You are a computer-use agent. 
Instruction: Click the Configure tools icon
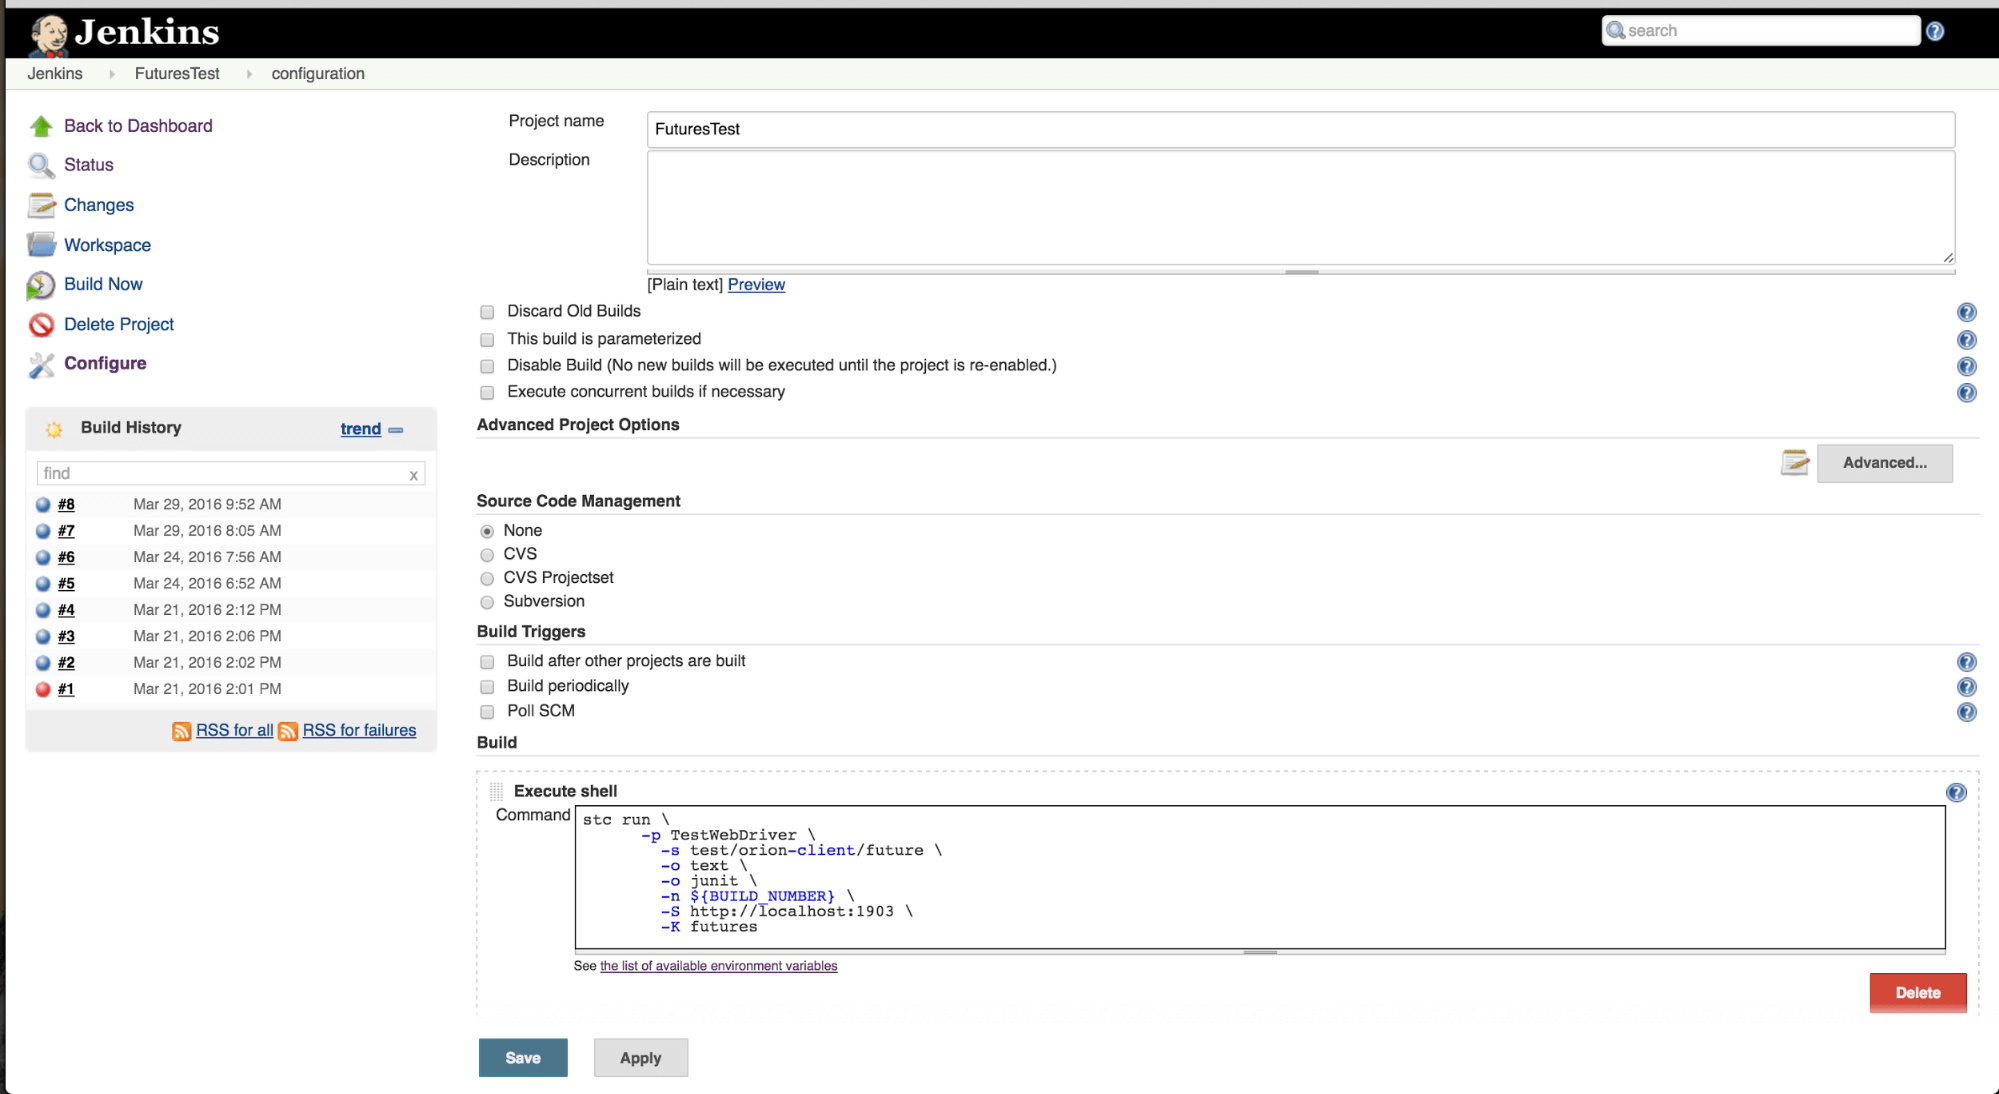(x=41, y=365)
